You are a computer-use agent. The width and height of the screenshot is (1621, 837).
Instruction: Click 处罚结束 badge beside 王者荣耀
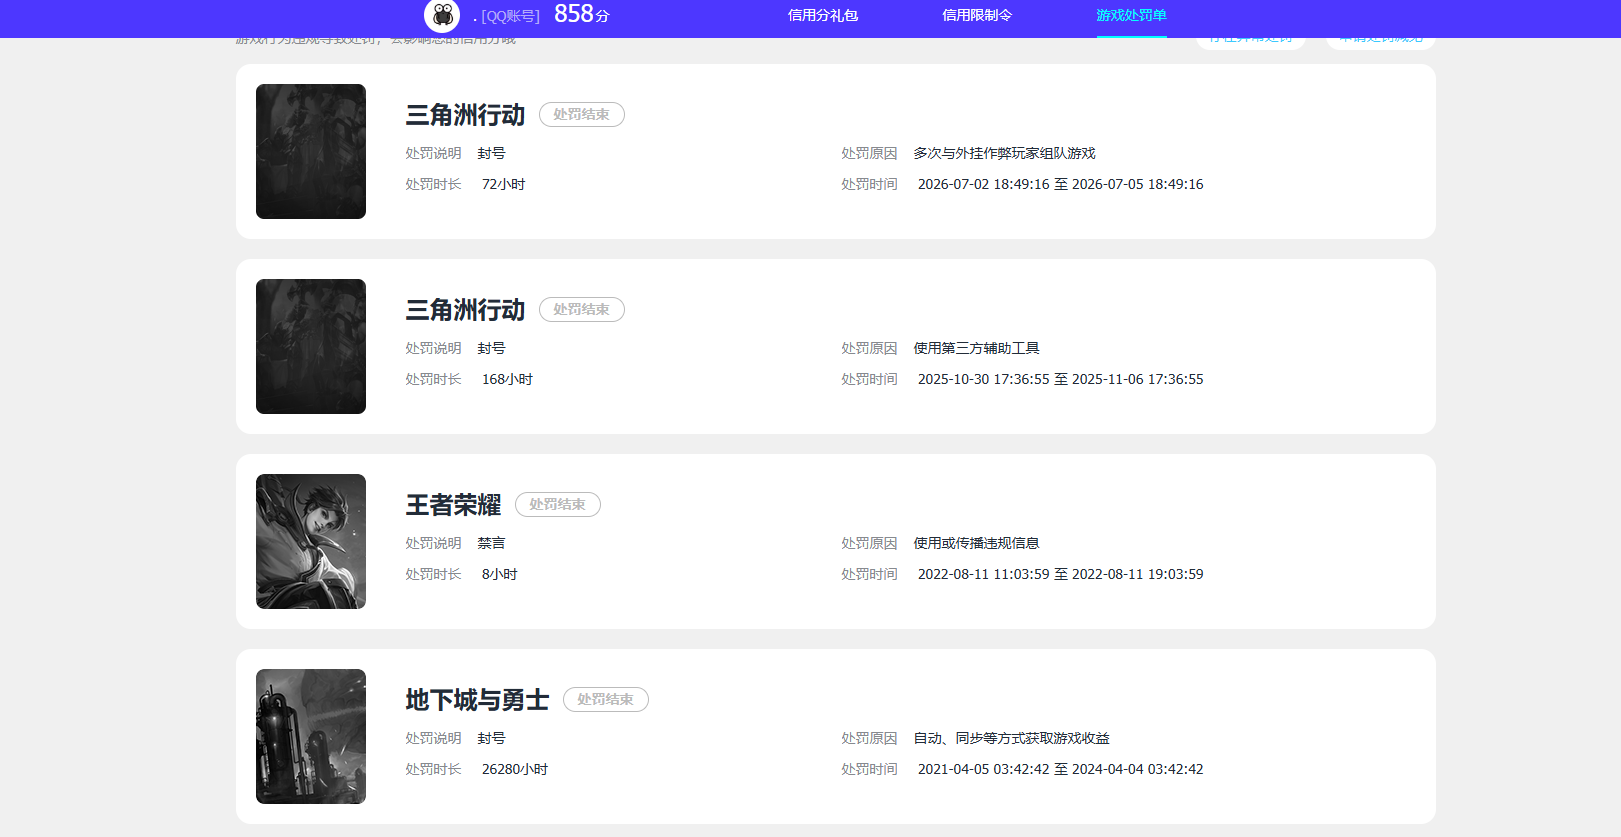point(558,505)
